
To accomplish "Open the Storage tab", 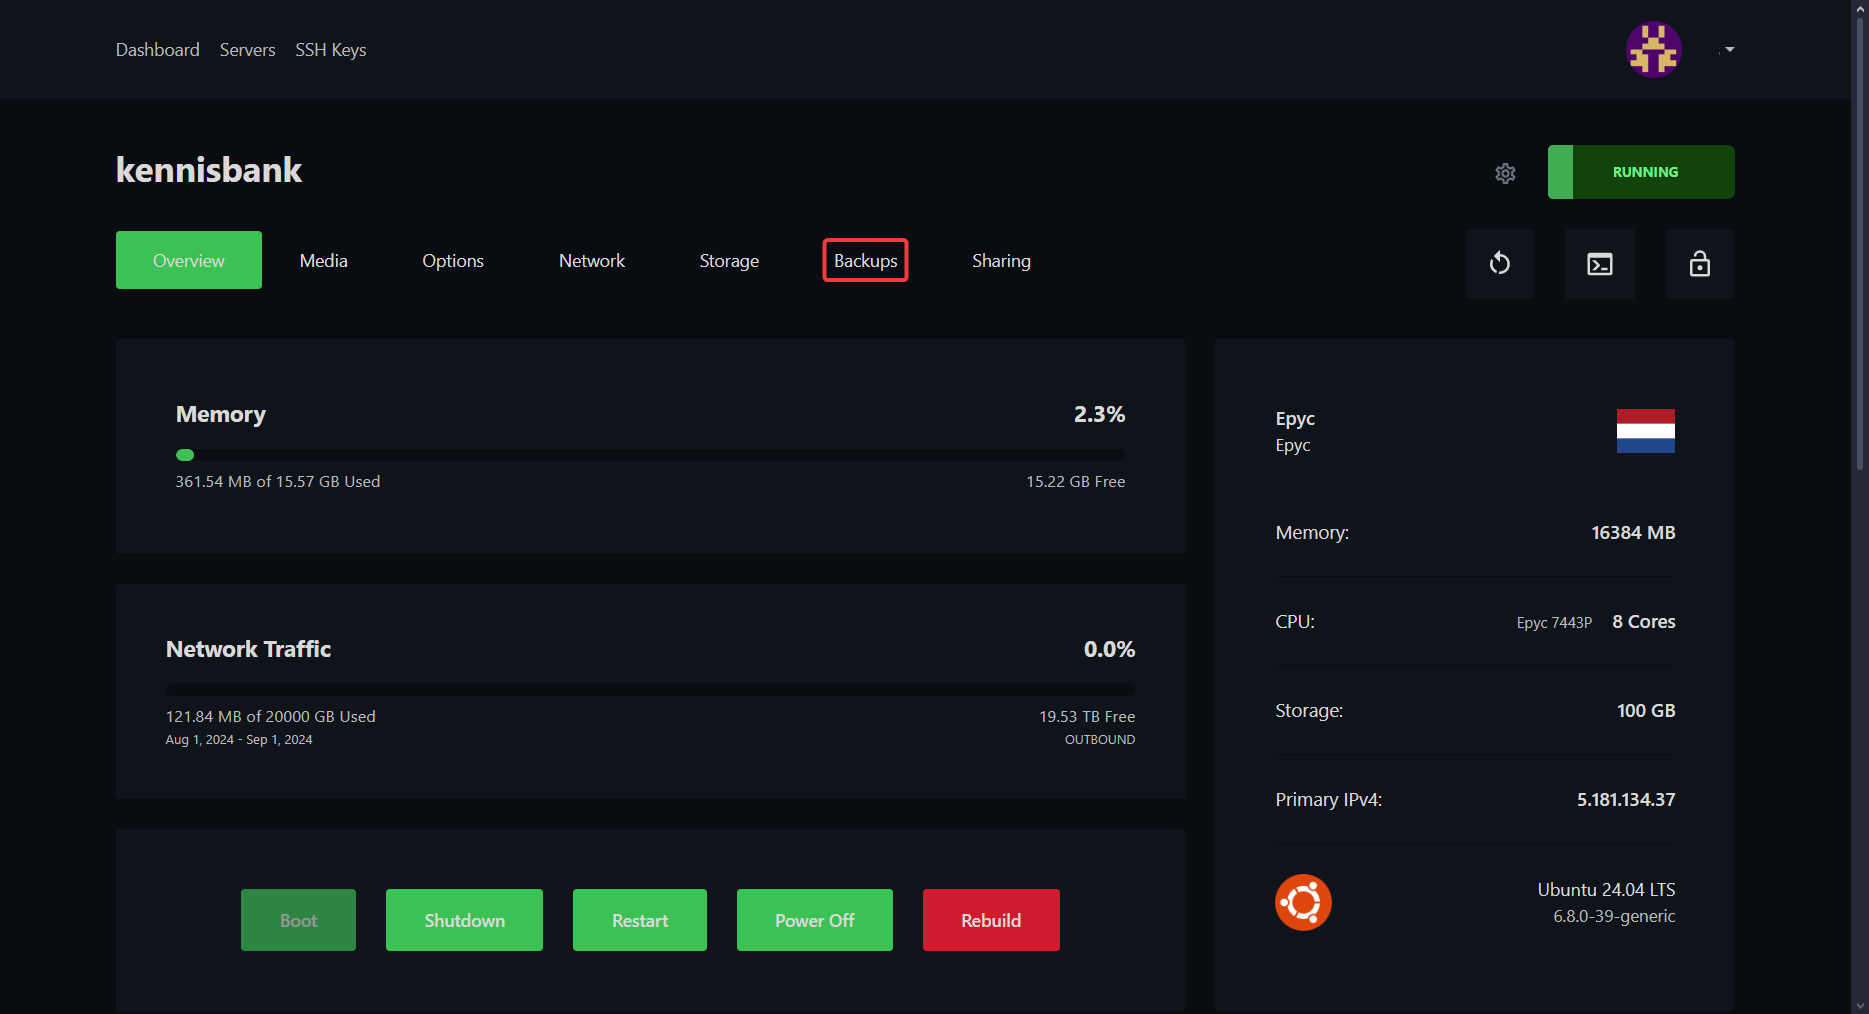I will coord(728,260).
